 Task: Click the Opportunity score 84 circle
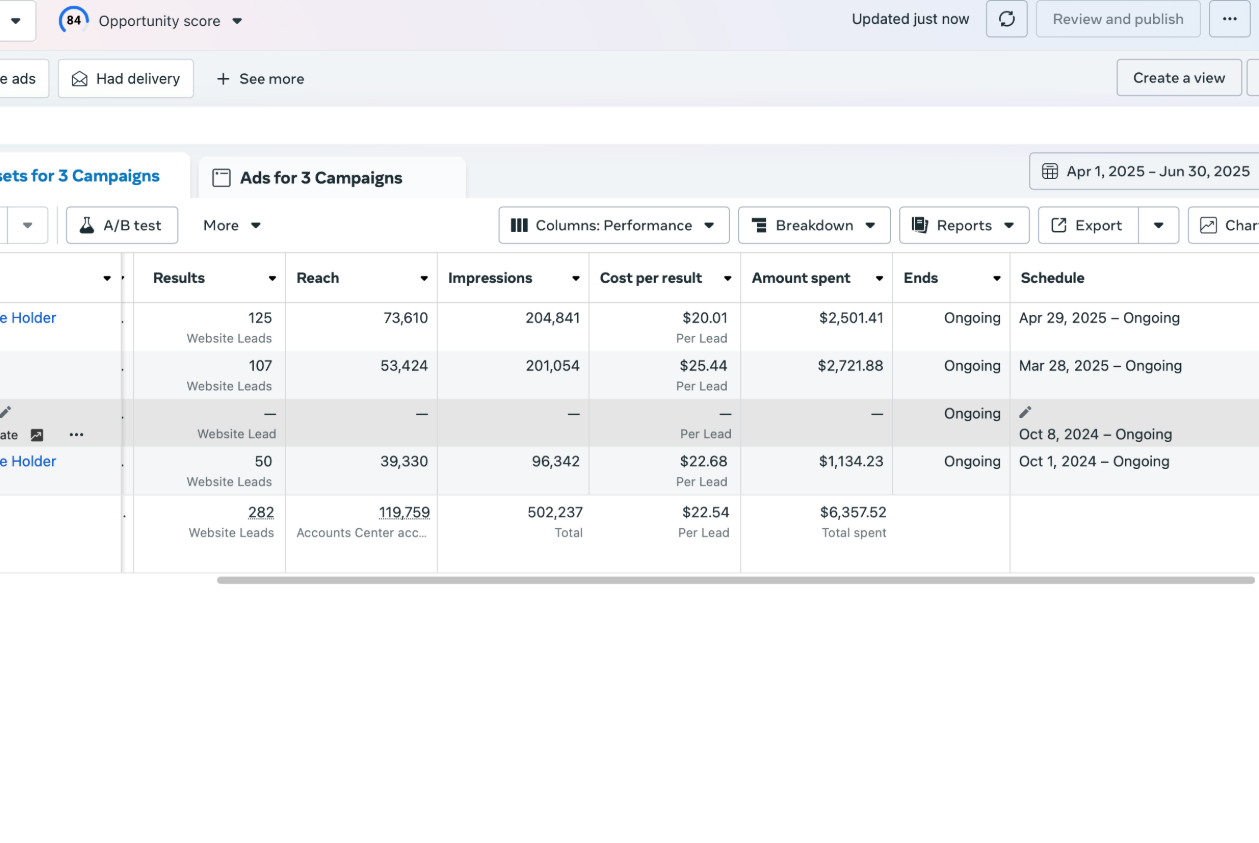click(74, 20)
